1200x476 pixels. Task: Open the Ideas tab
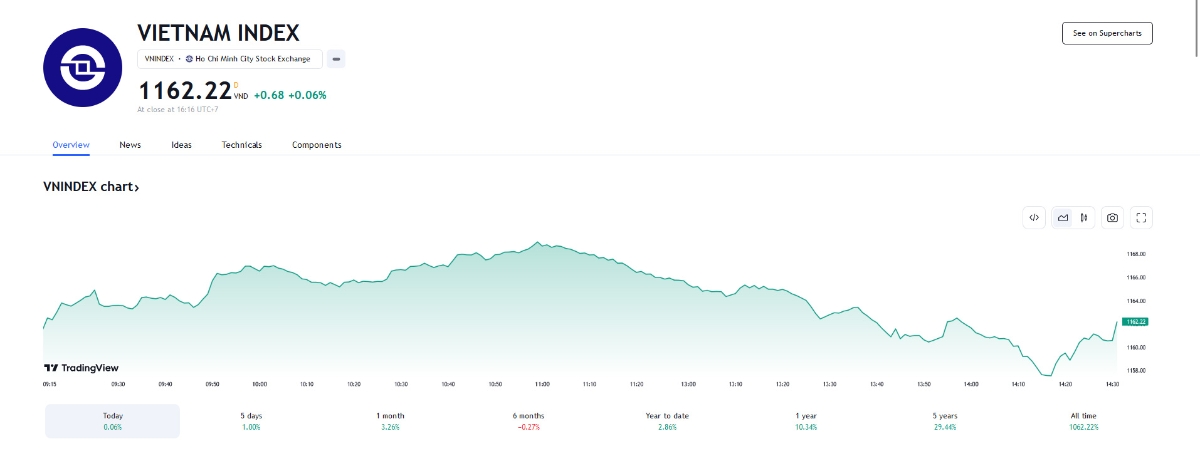181,145
